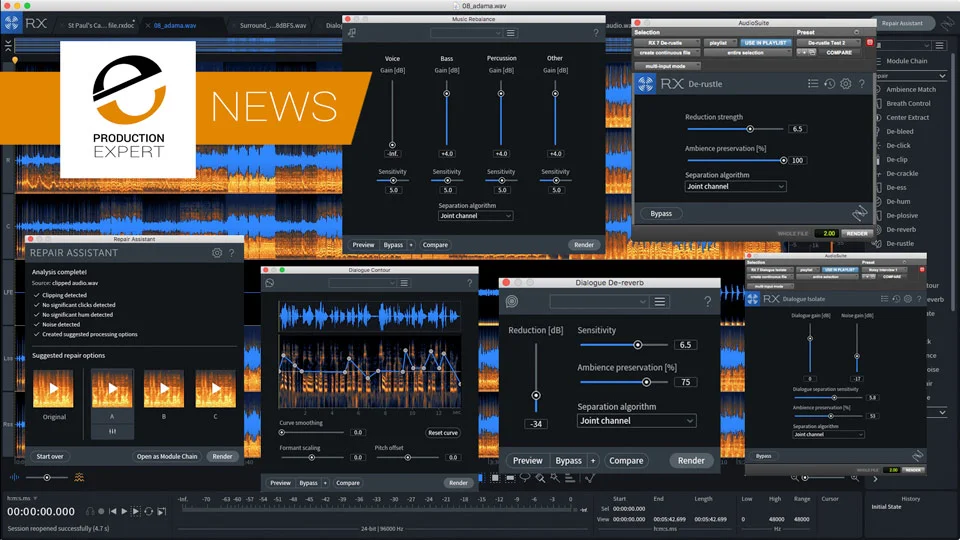Click Compare in the Music Rebalance window
960x540 pixels.
click(435, 245)
